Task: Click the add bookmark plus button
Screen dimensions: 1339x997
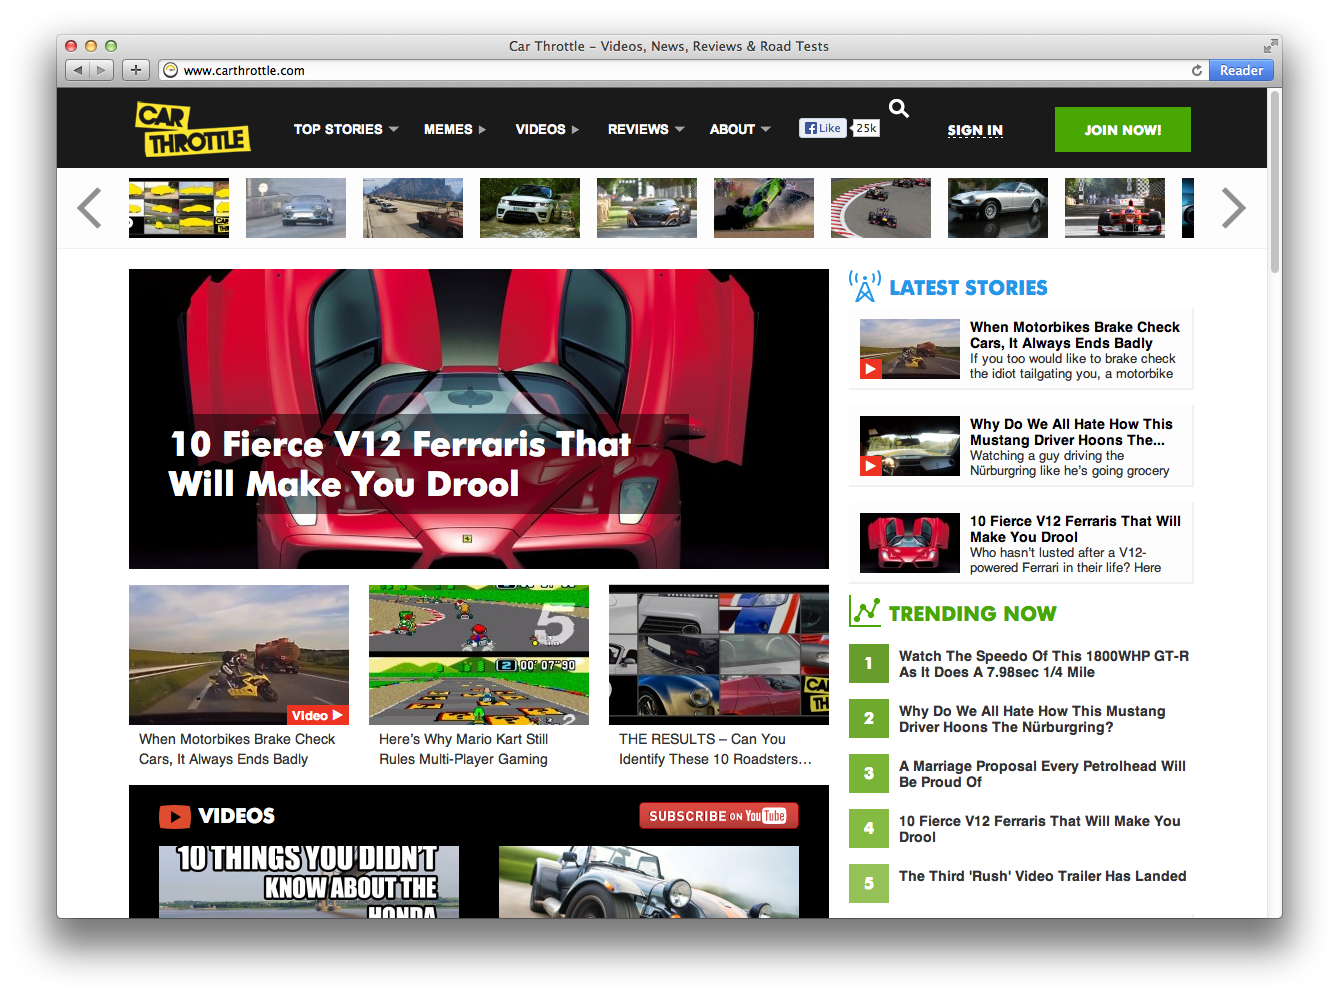Action: [x=136, y=70]
